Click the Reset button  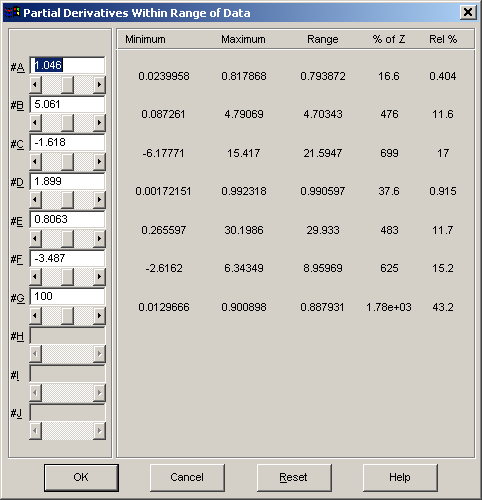[294, 477]
